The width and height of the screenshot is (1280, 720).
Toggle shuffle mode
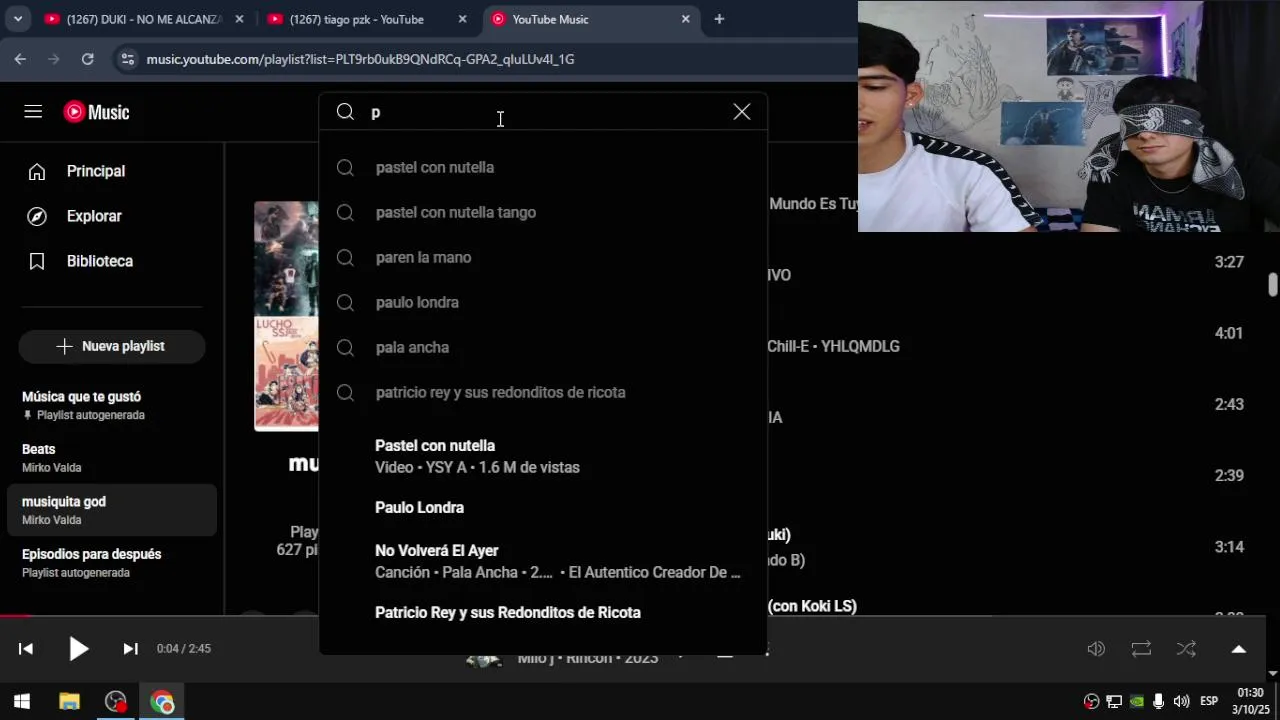1186,649
